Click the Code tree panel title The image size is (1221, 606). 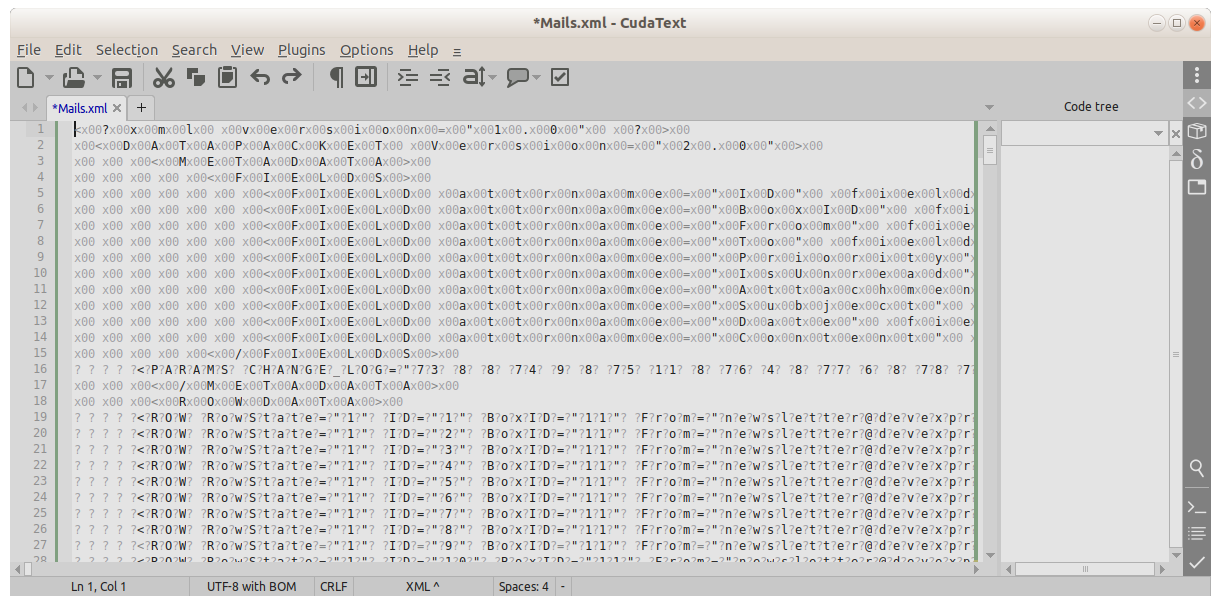[1091, 106]
